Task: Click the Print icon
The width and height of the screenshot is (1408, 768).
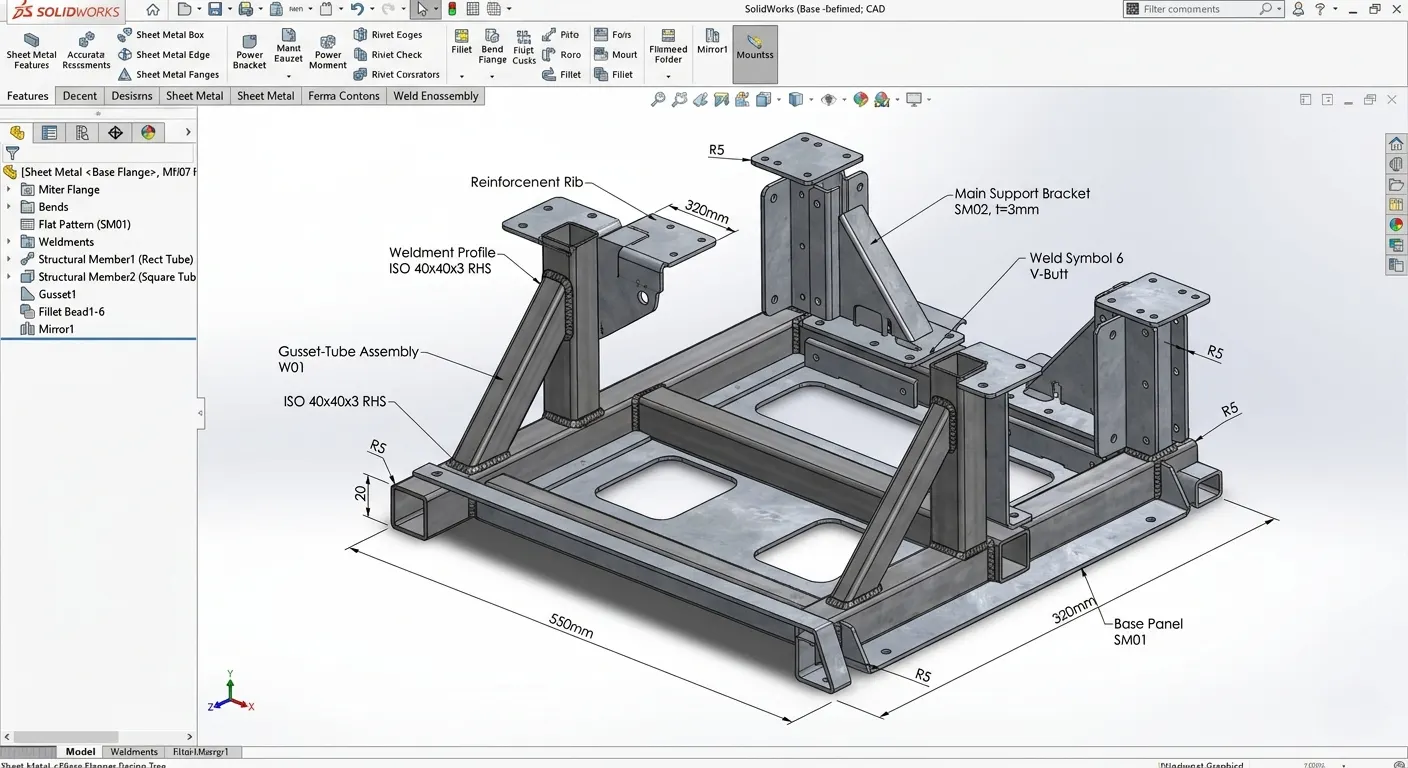Action: pos(245,9)
